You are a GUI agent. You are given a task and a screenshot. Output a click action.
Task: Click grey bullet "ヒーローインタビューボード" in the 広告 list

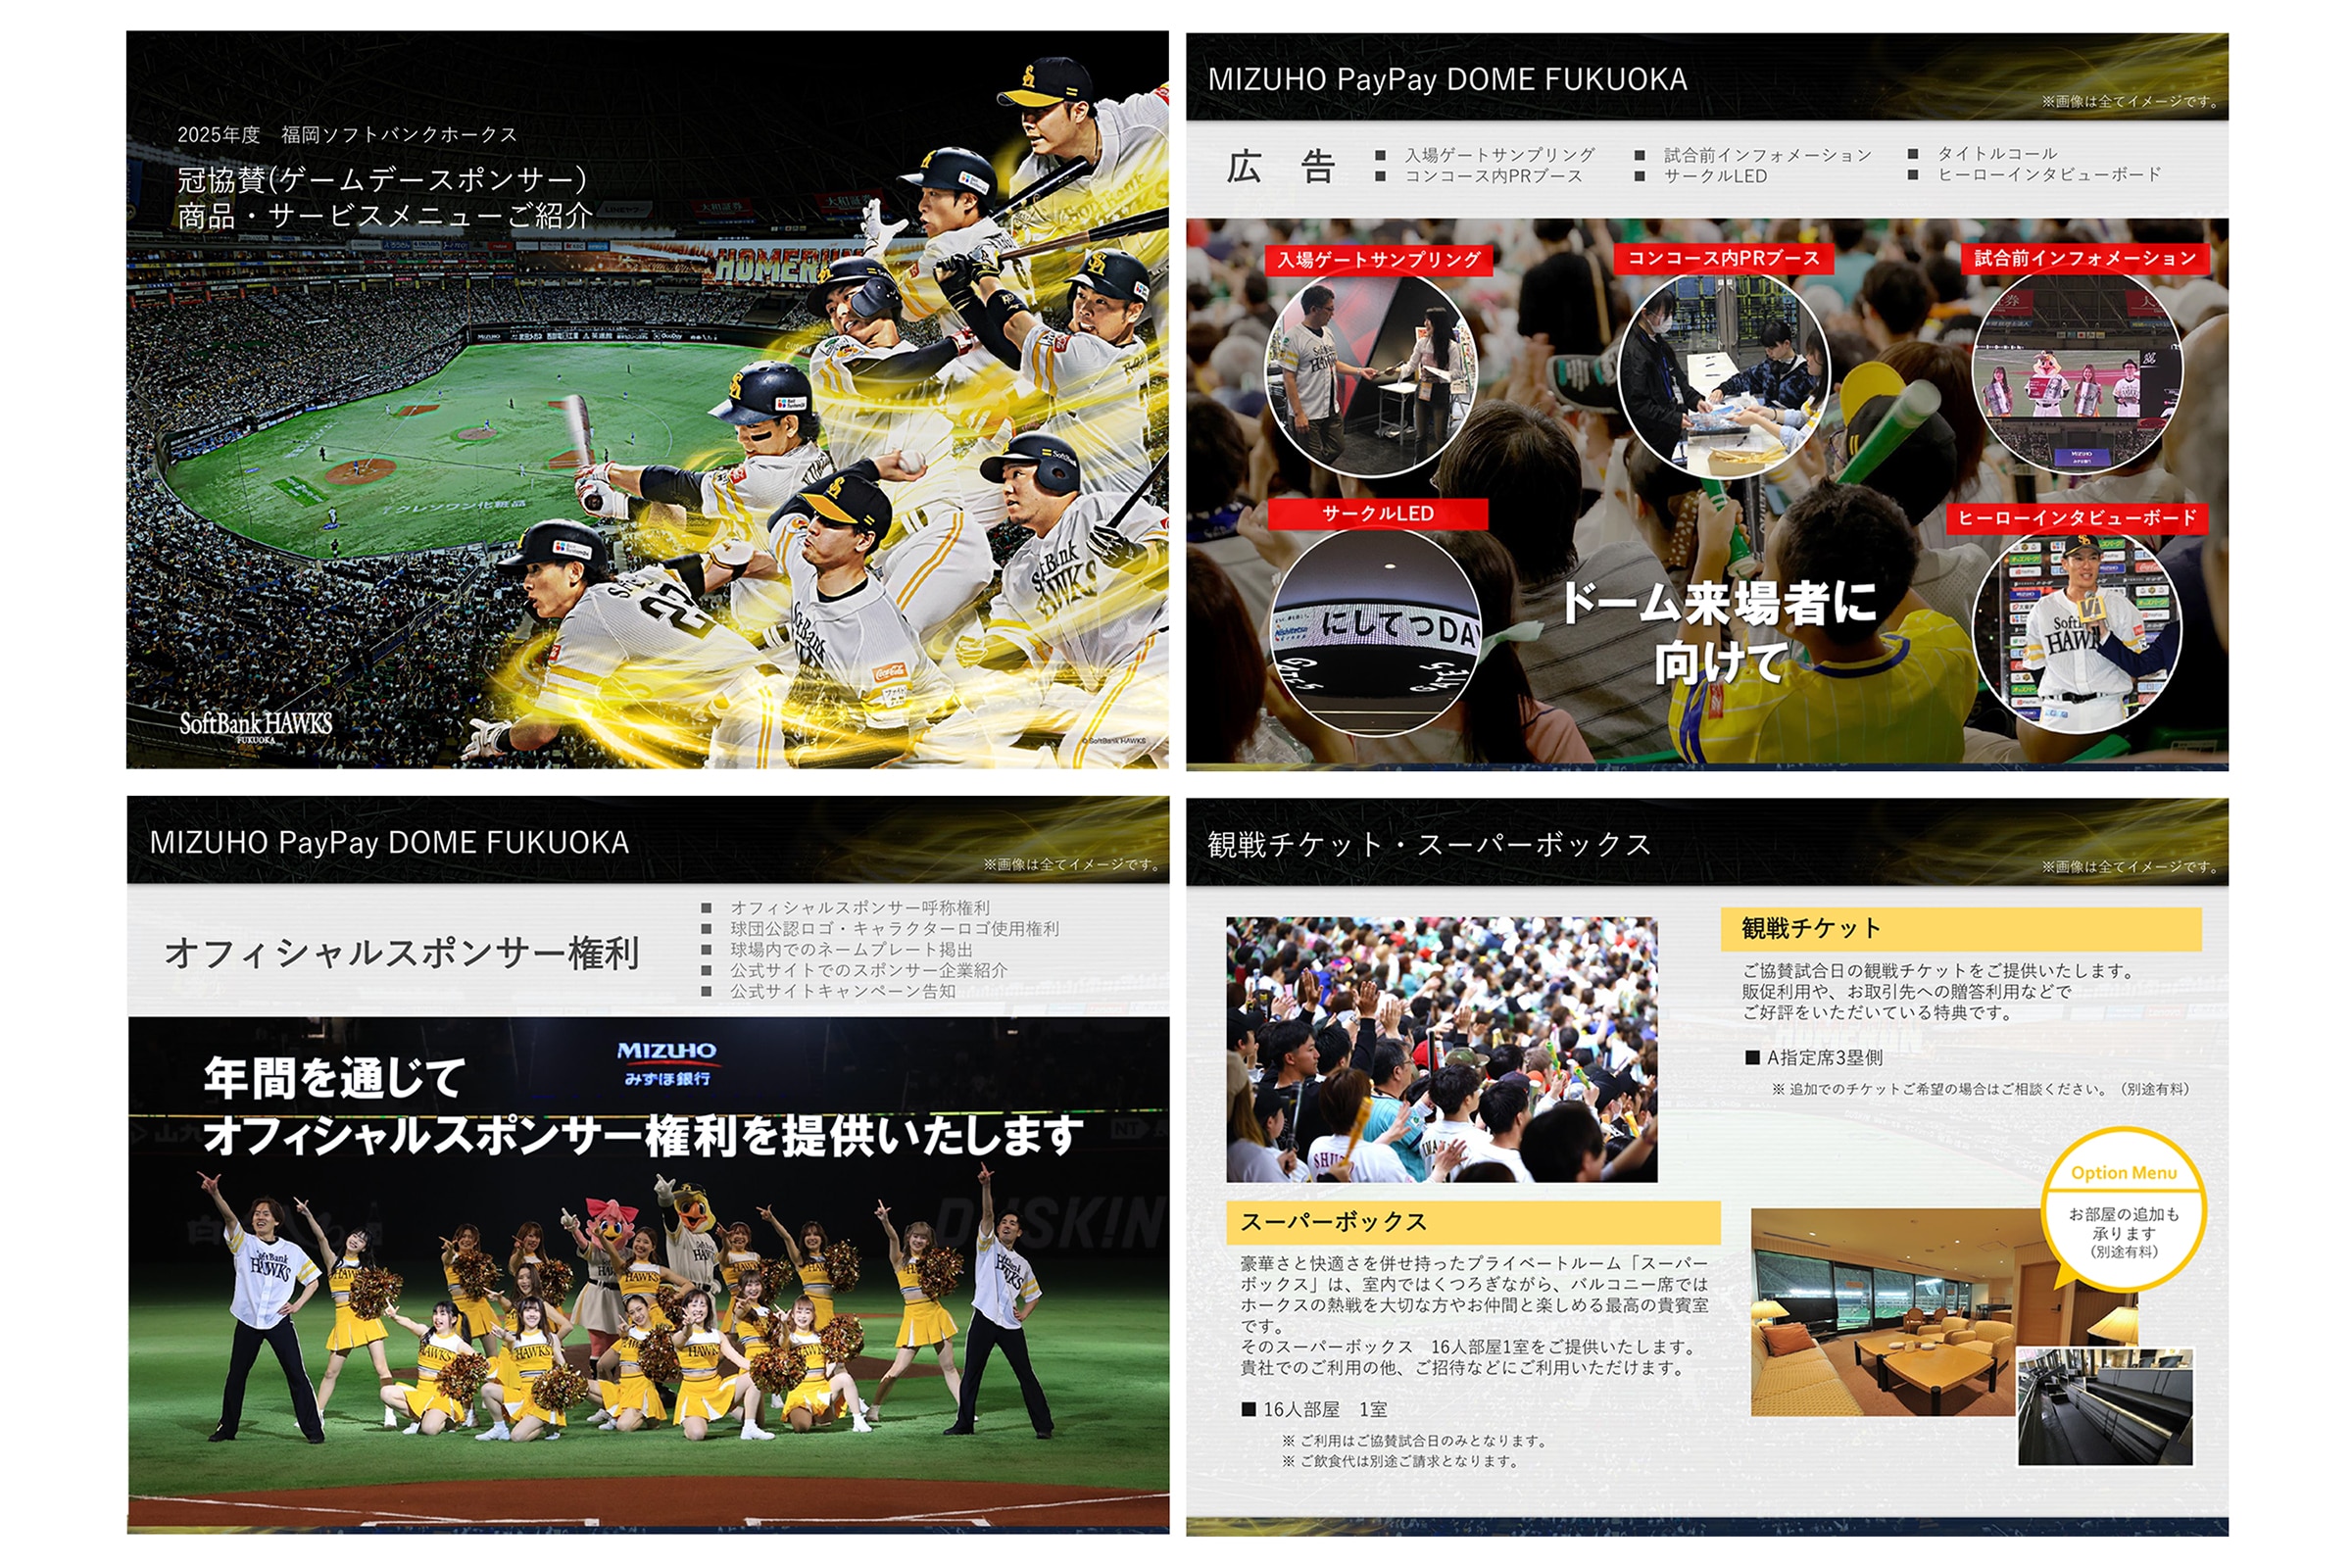(x=2049, y=174)
